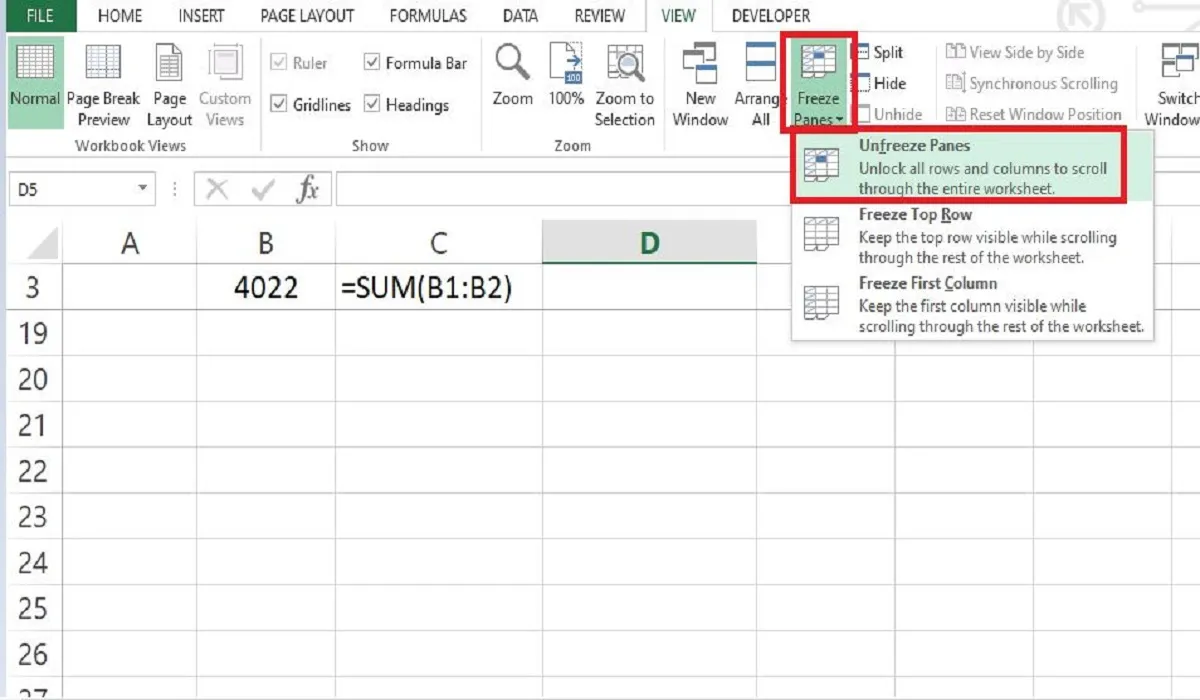This screenshot has height=700, width=1200.
Task: Select row 20 header
Action: click(33, 379)
